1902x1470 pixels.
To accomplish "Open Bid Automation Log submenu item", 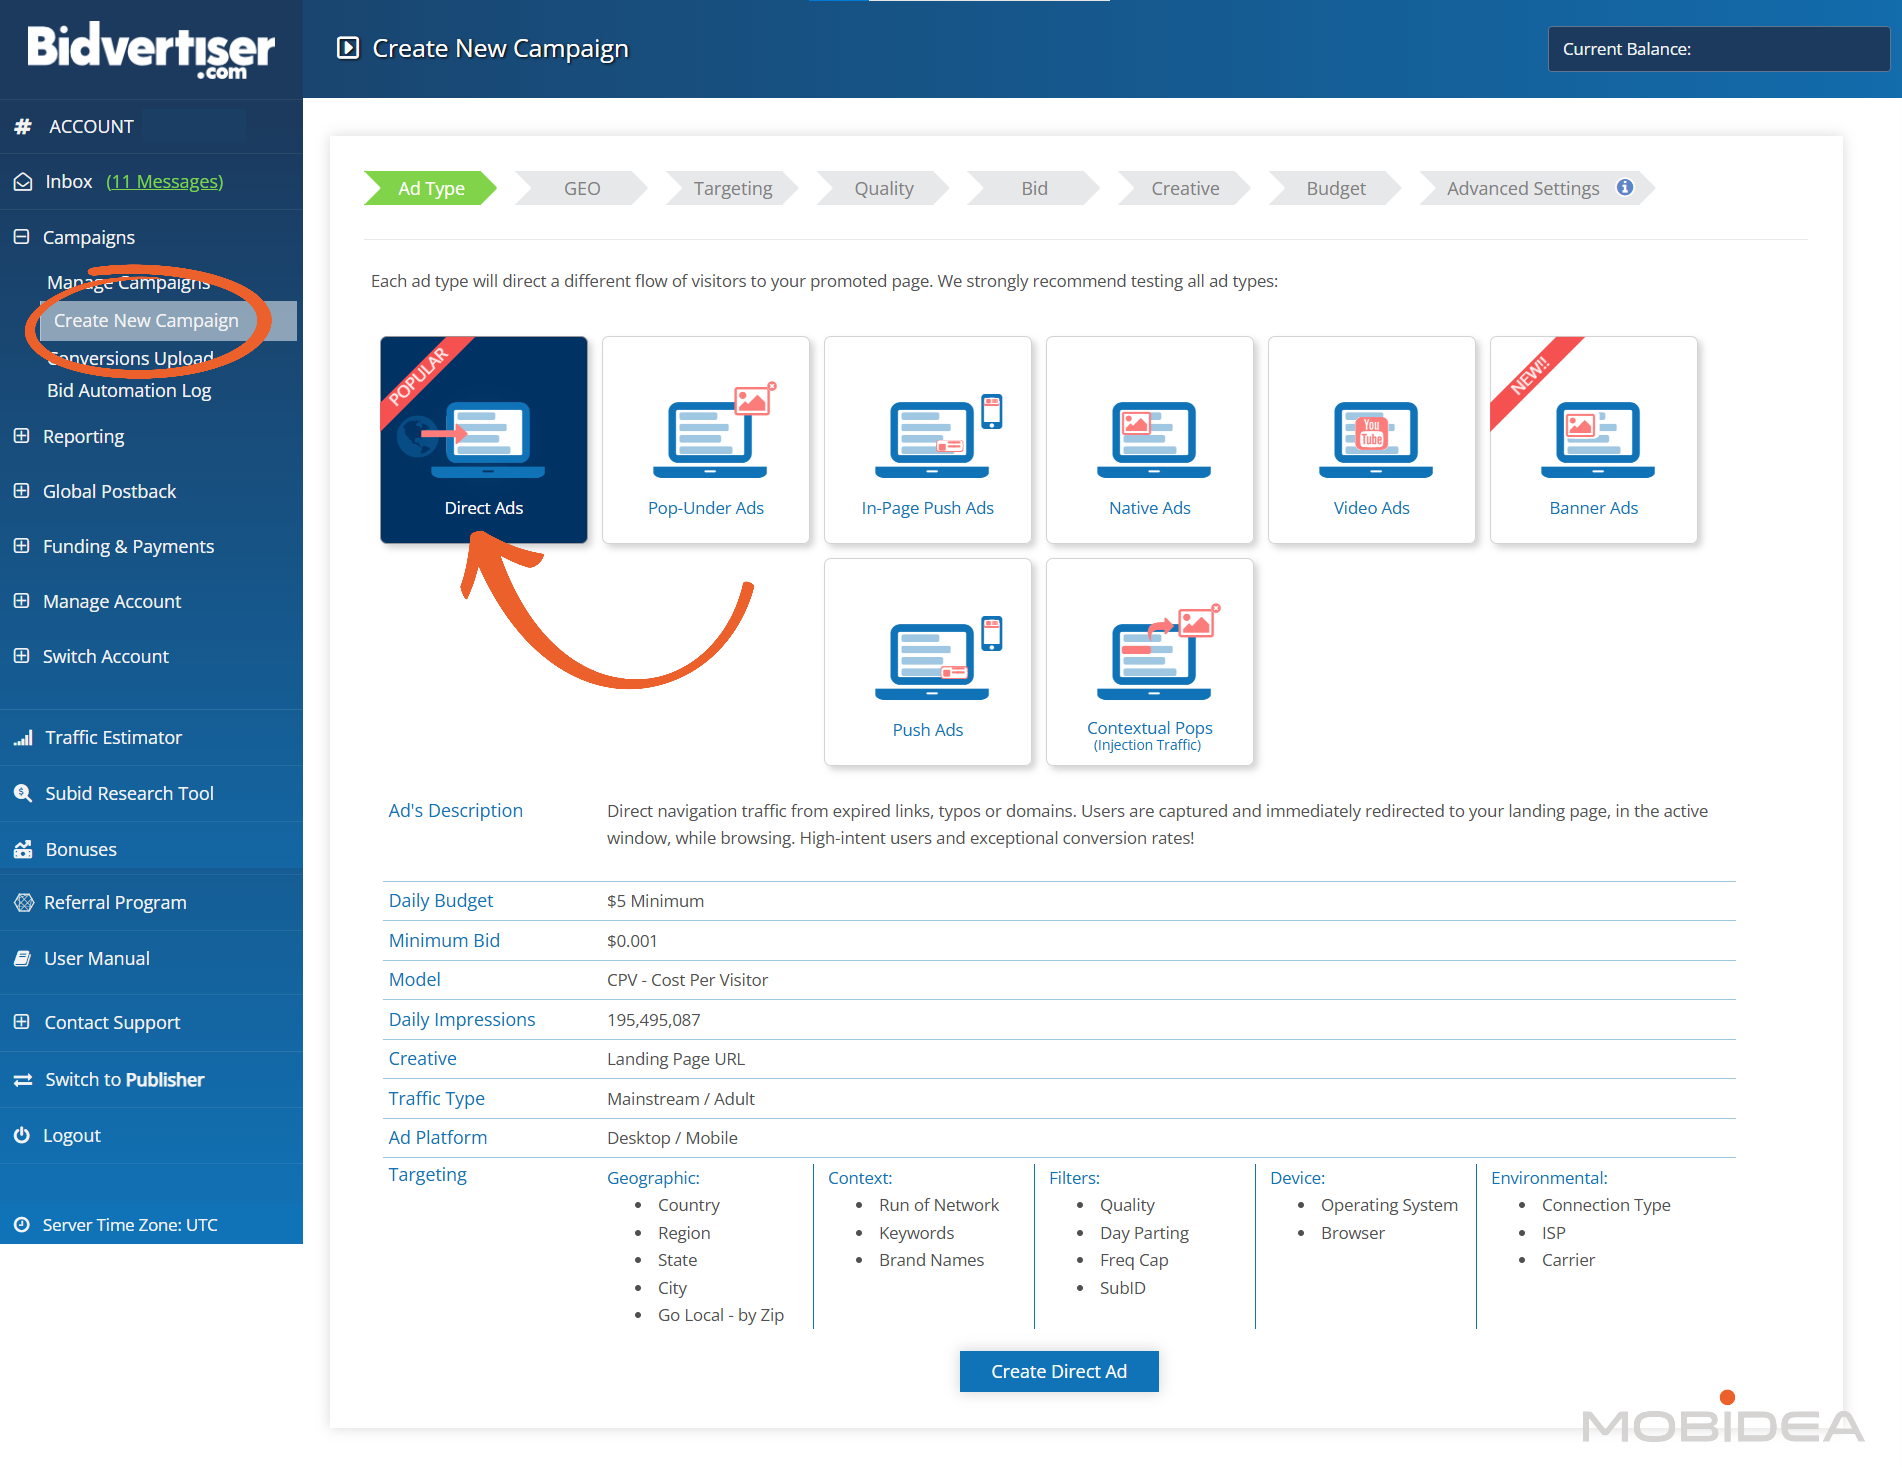I will (x=129, y=390).
